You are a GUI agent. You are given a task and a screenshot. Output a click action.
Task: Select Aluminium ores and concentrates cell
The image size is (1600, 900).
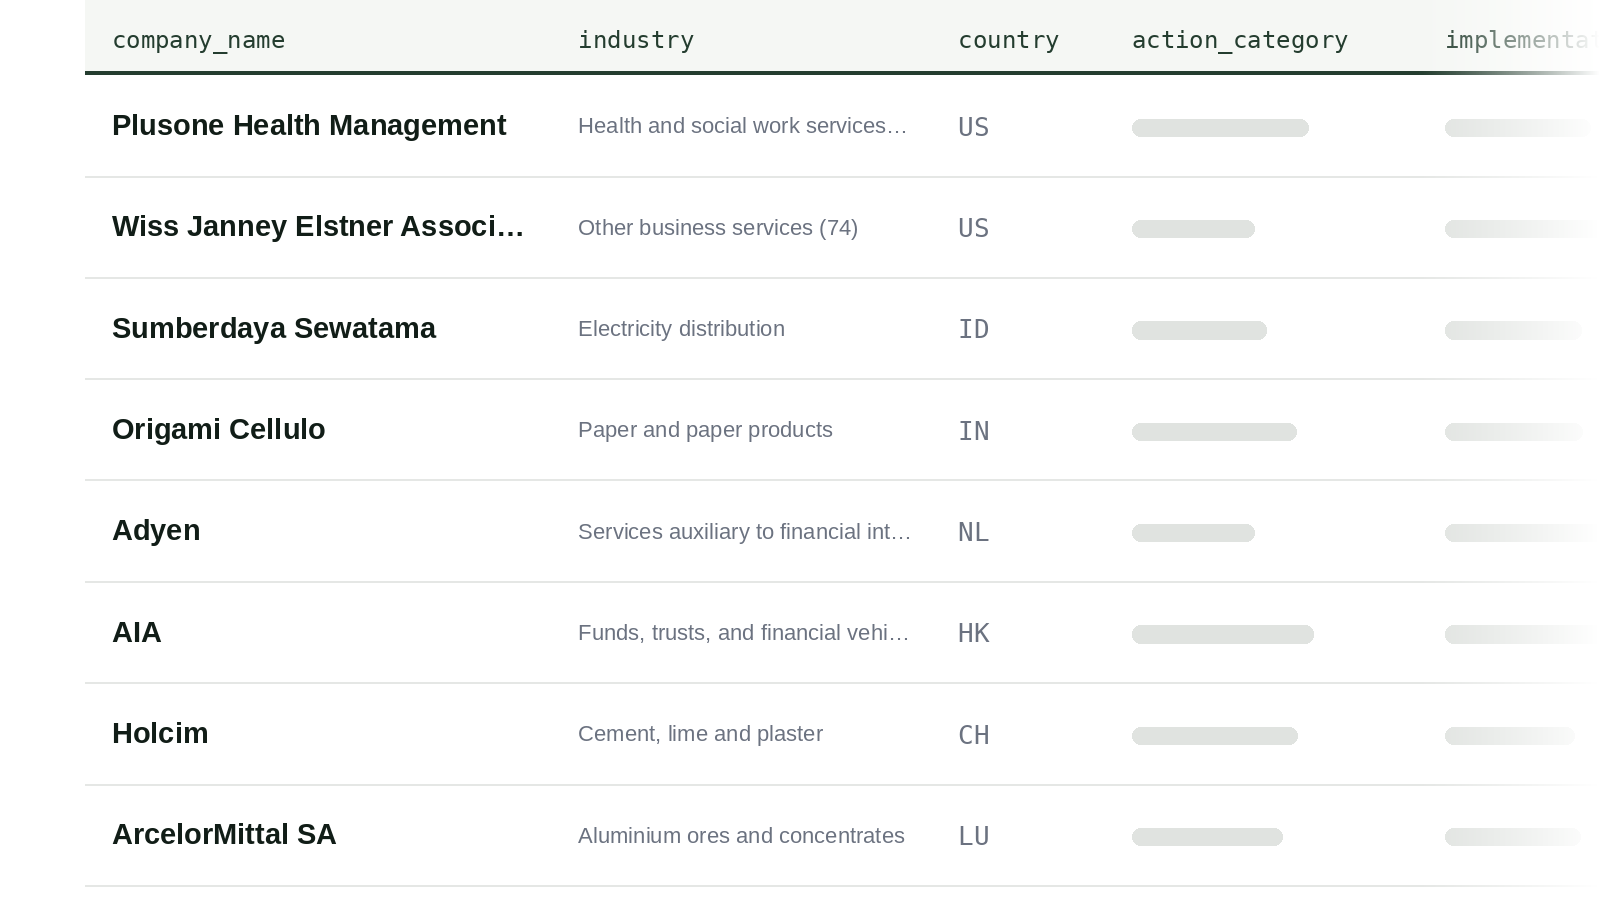[741, 836]
